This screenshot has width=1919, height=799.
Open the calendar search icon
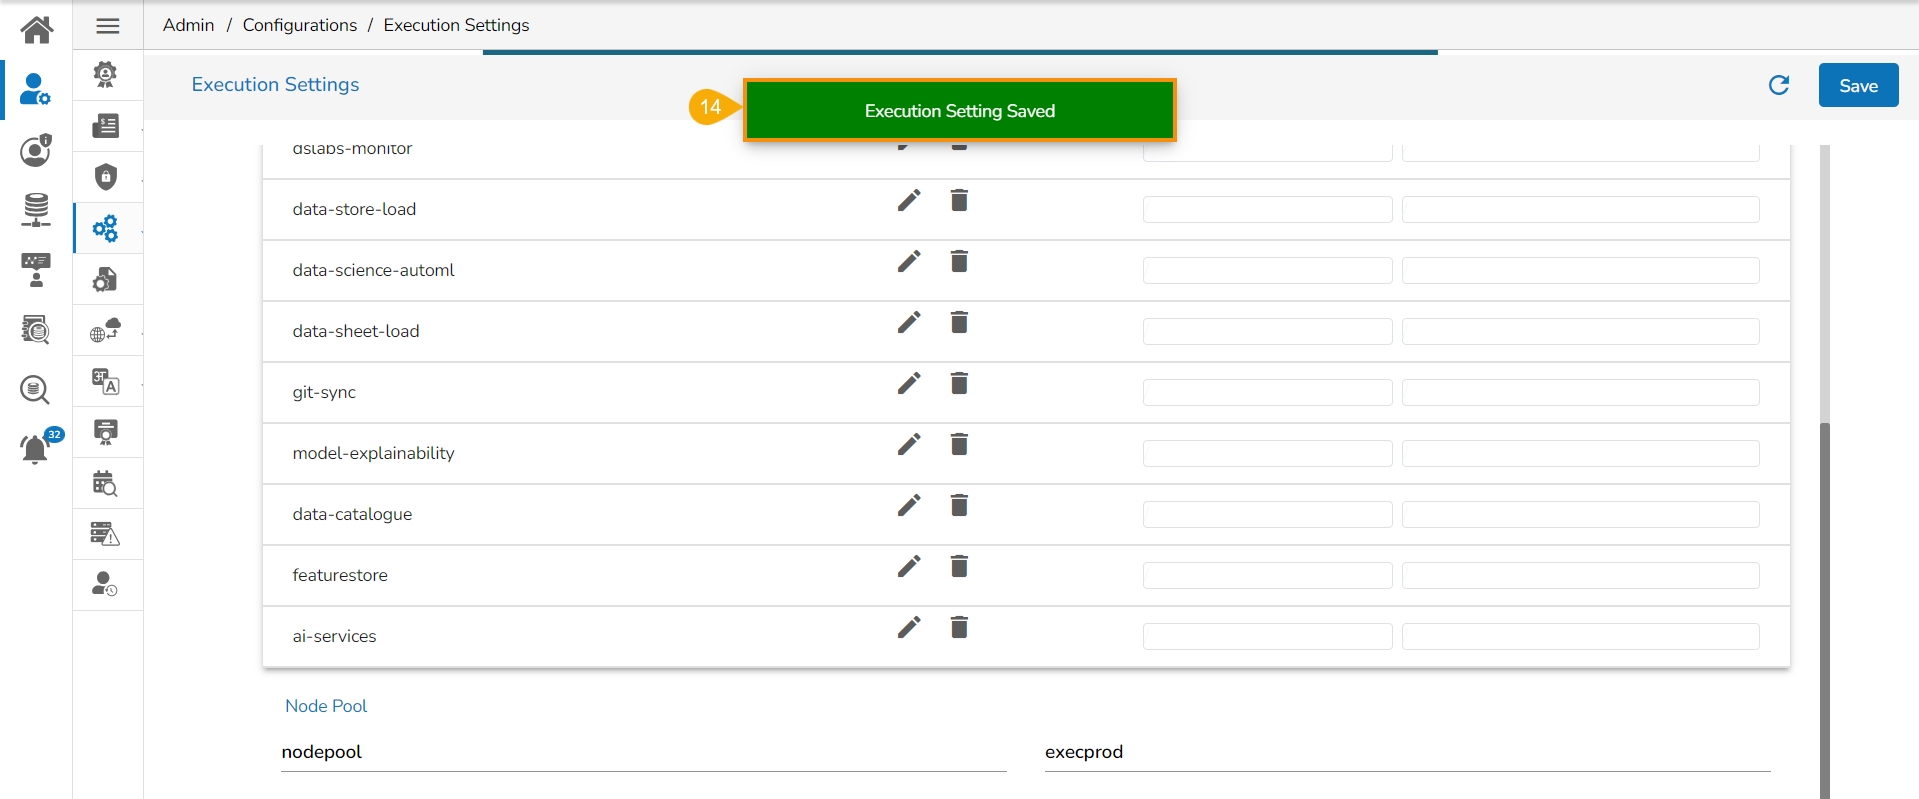[x=105, y=483]
